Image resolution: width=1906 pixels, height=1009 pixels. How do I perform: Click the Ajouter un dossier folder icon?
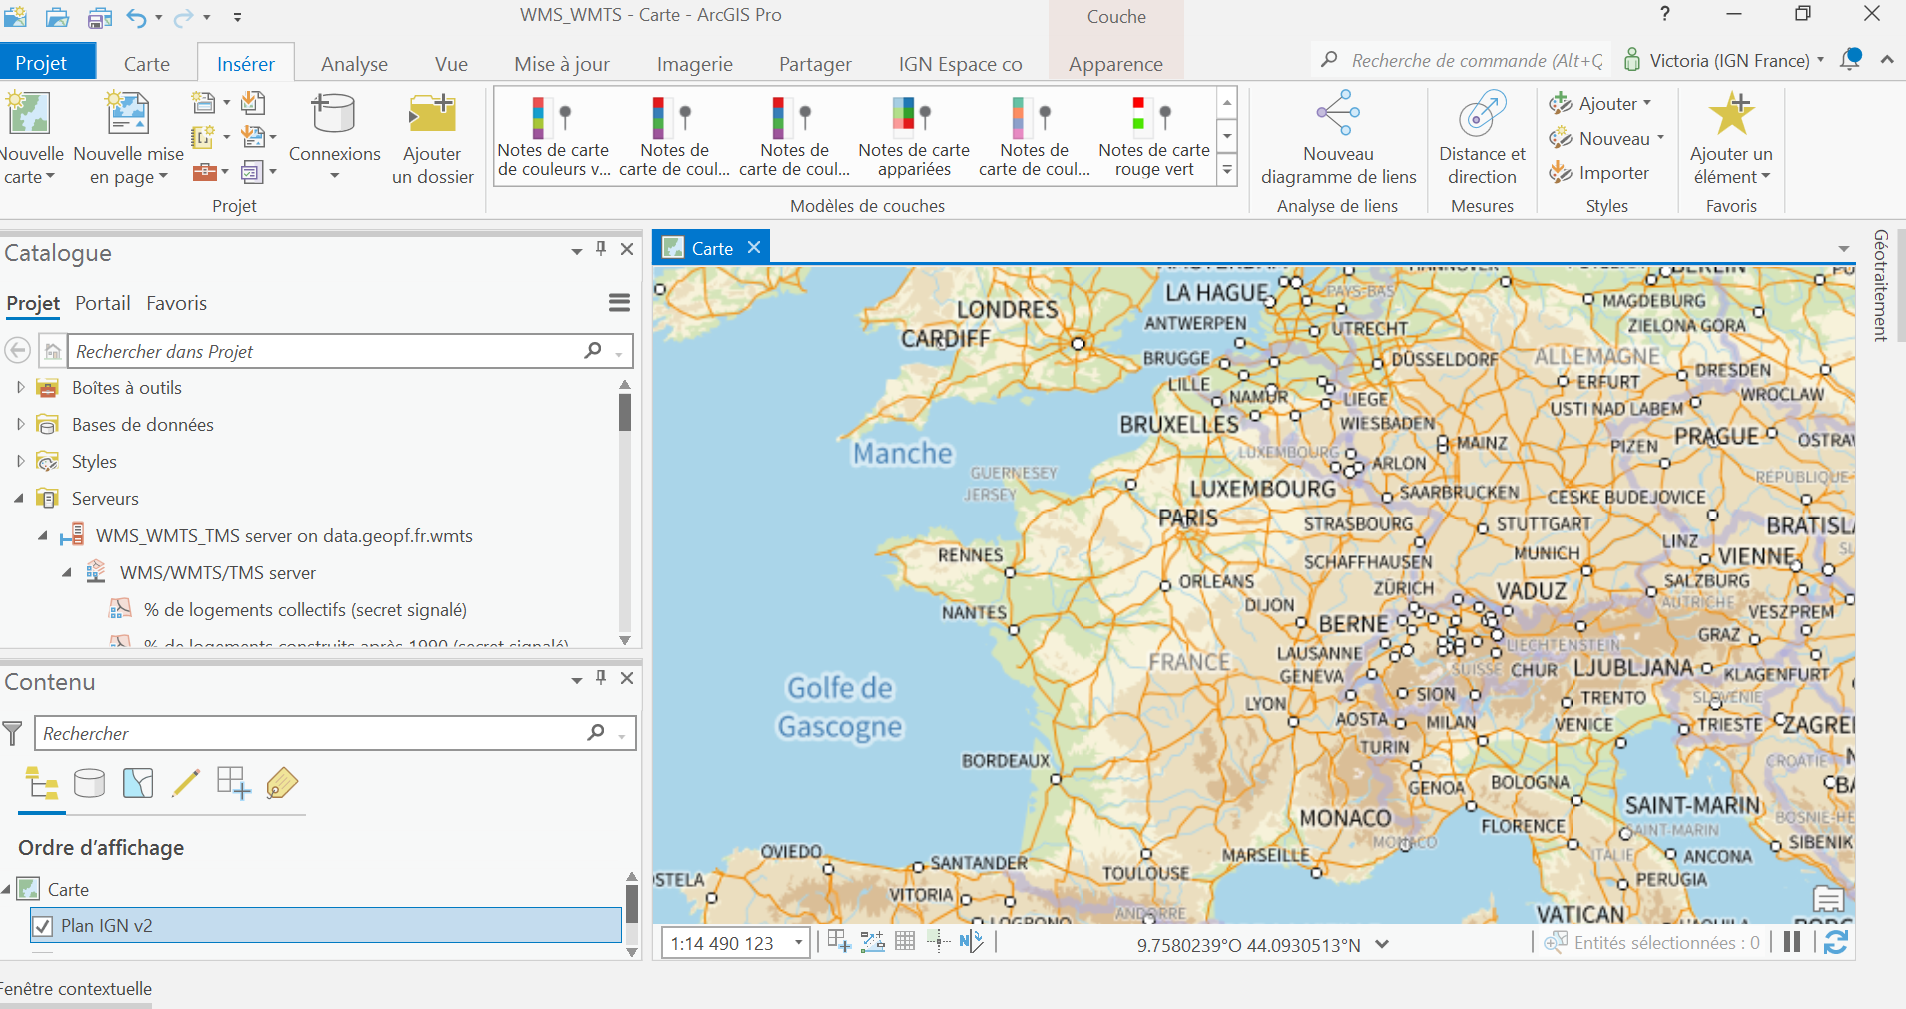pos(432,113)
